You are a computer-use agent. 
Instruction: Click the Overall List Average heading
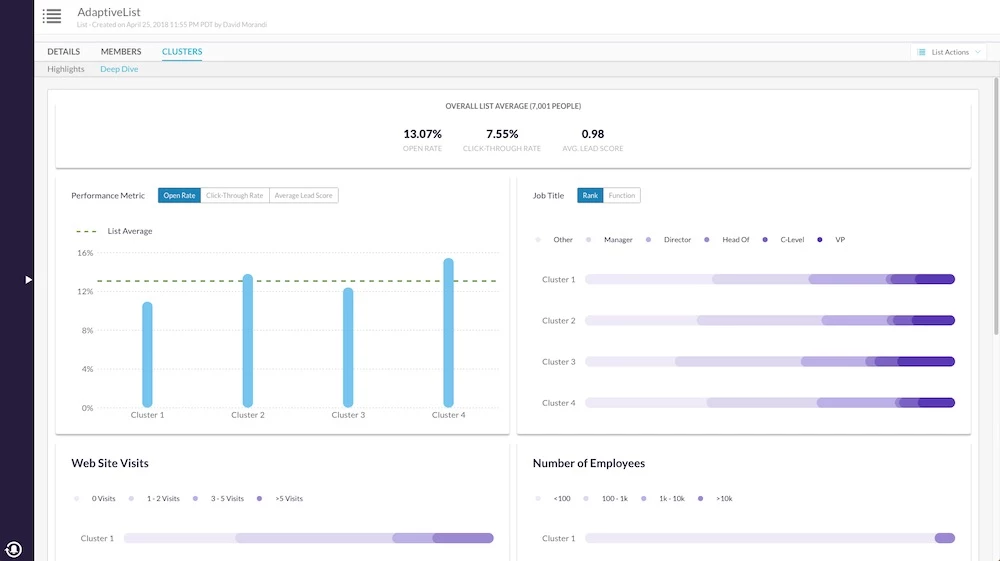coord(513,106)
